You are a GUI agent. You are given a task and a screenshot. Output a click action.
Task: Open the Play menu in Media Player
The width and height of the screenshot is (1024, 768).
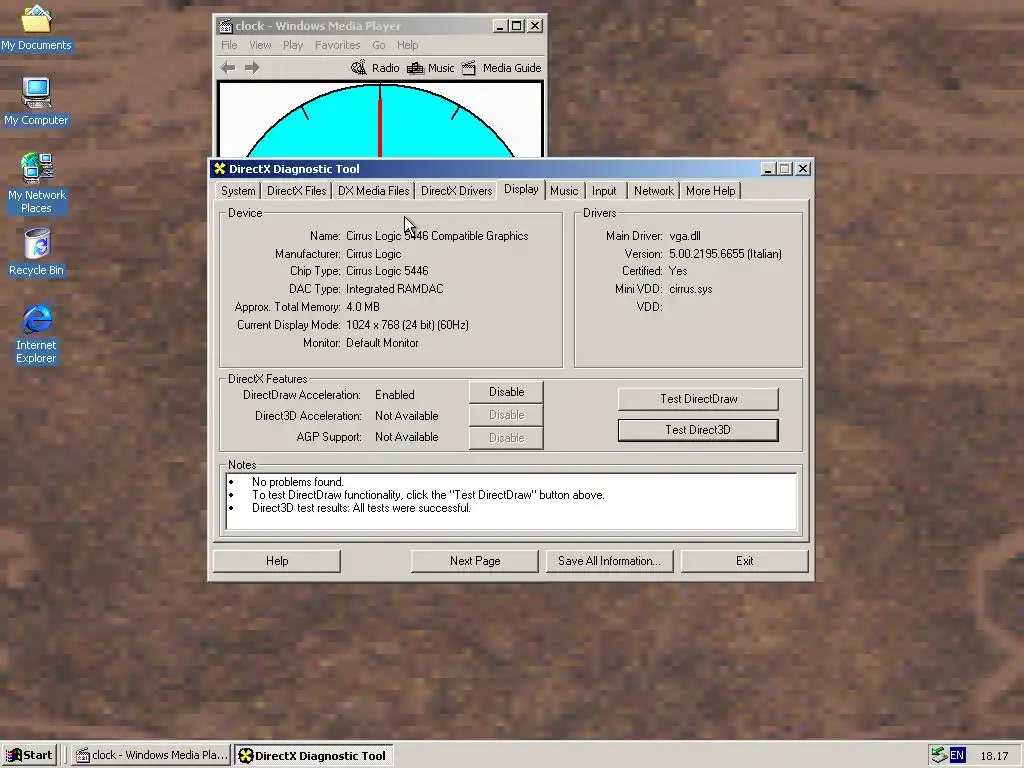coord(293,45)
